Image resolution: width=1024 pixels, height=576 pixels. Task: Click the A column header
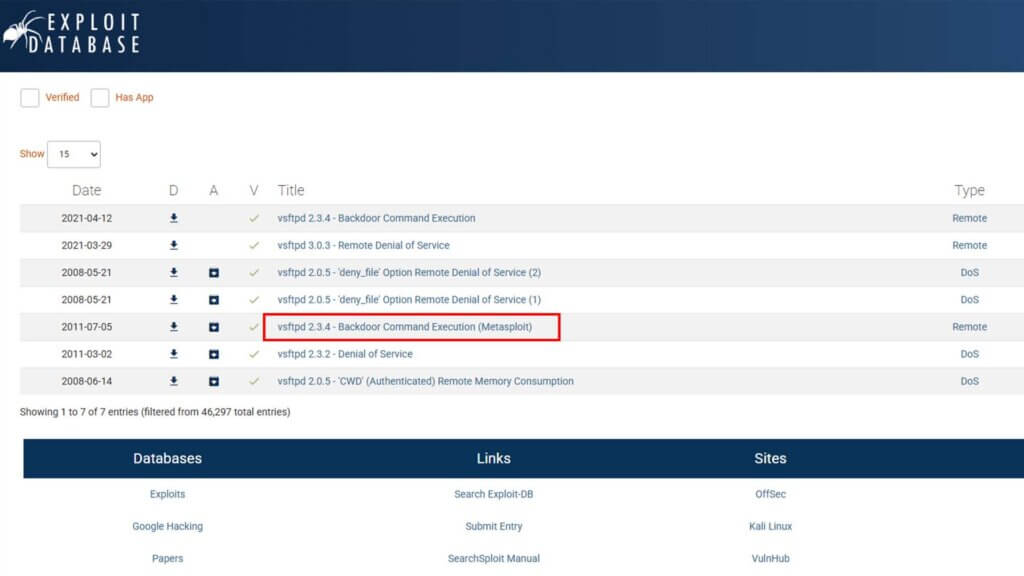coord(214,190)
